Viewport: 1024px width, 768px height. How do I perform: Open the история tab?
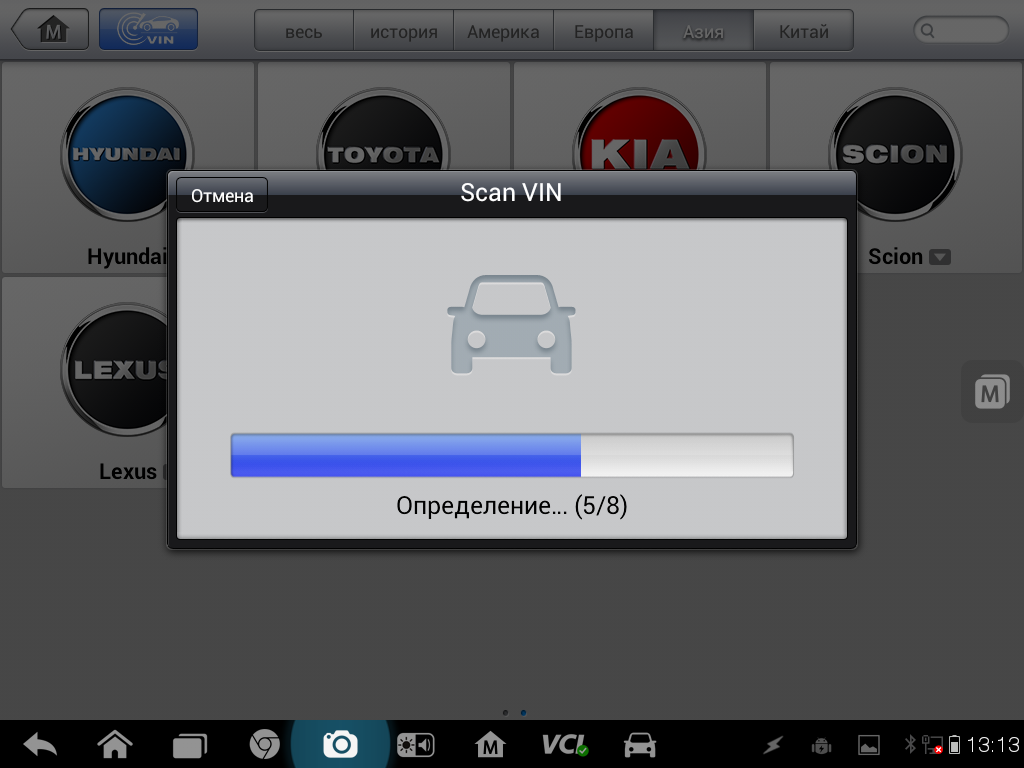point(403,31)
